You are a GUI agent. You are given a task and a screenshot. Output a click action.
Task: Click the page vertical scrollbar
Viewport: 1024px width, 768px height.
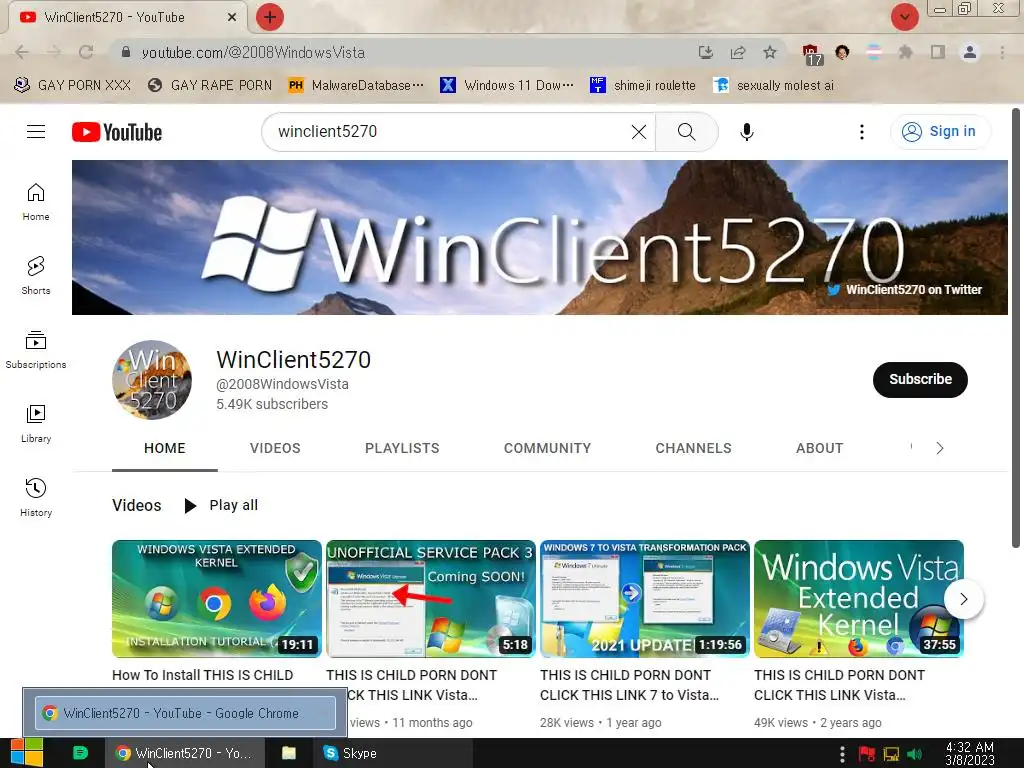pyautogui.click(x=1016, y=328)
